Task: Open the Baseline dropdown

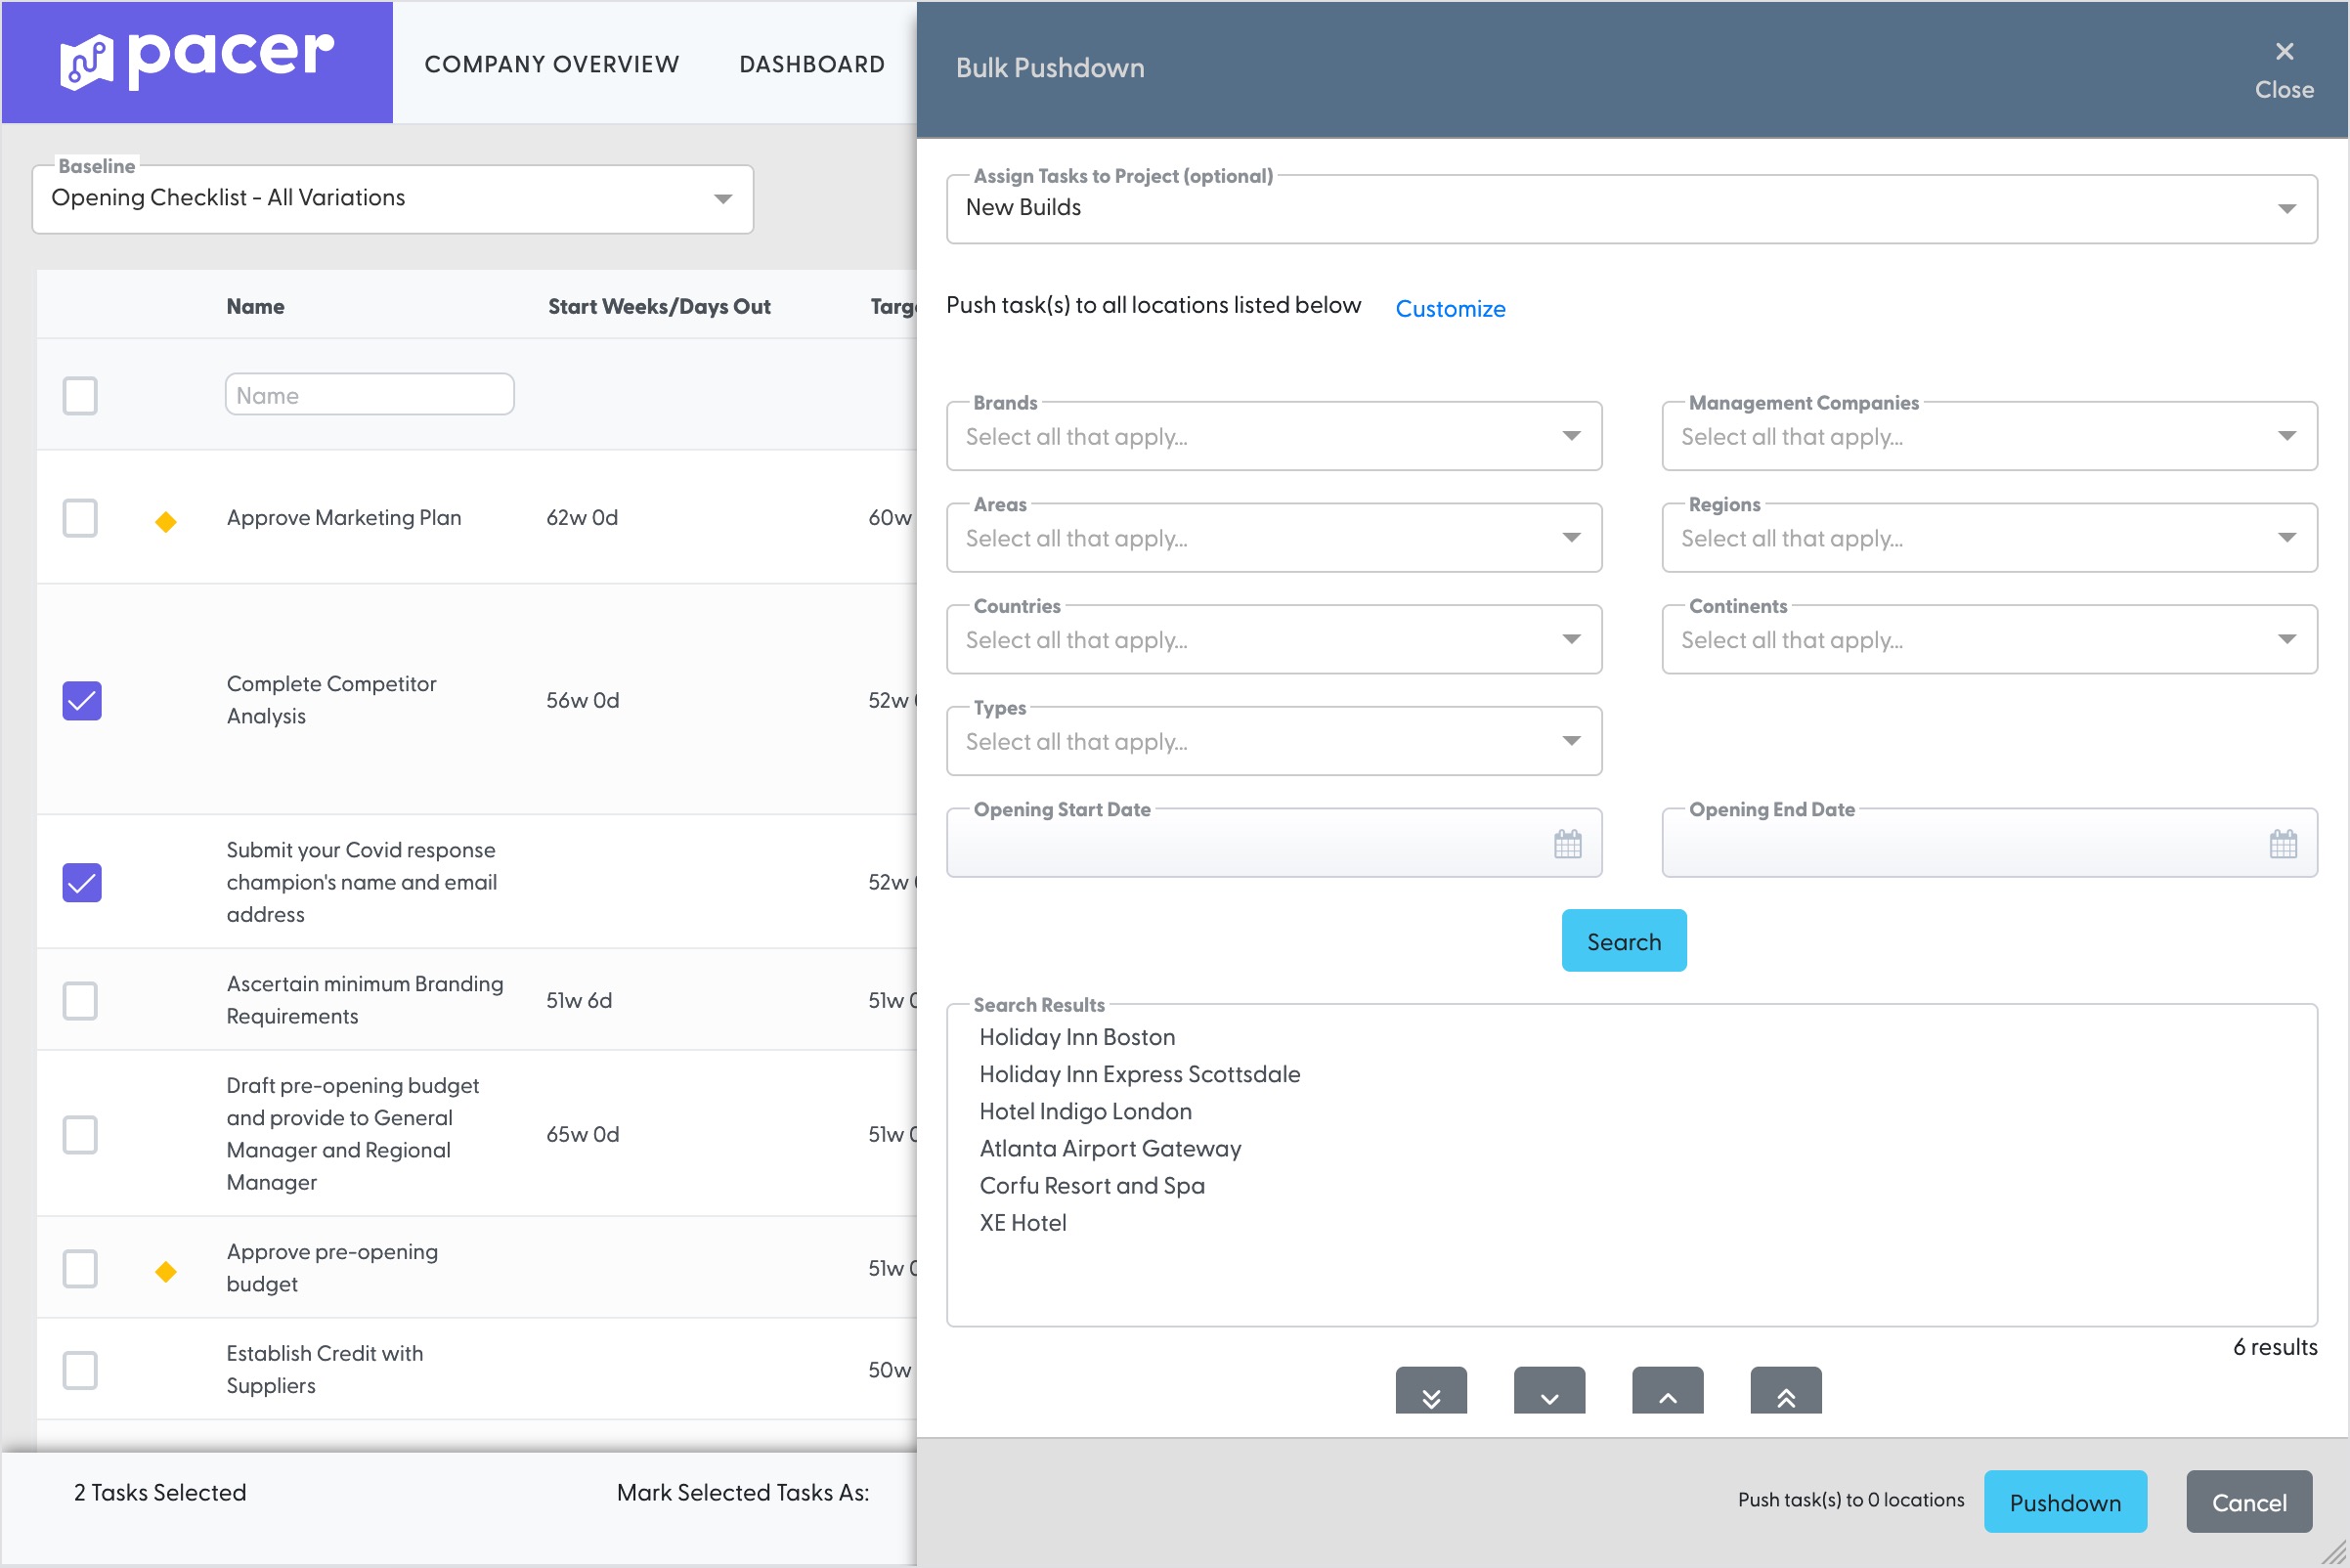Action: point(392,199)
